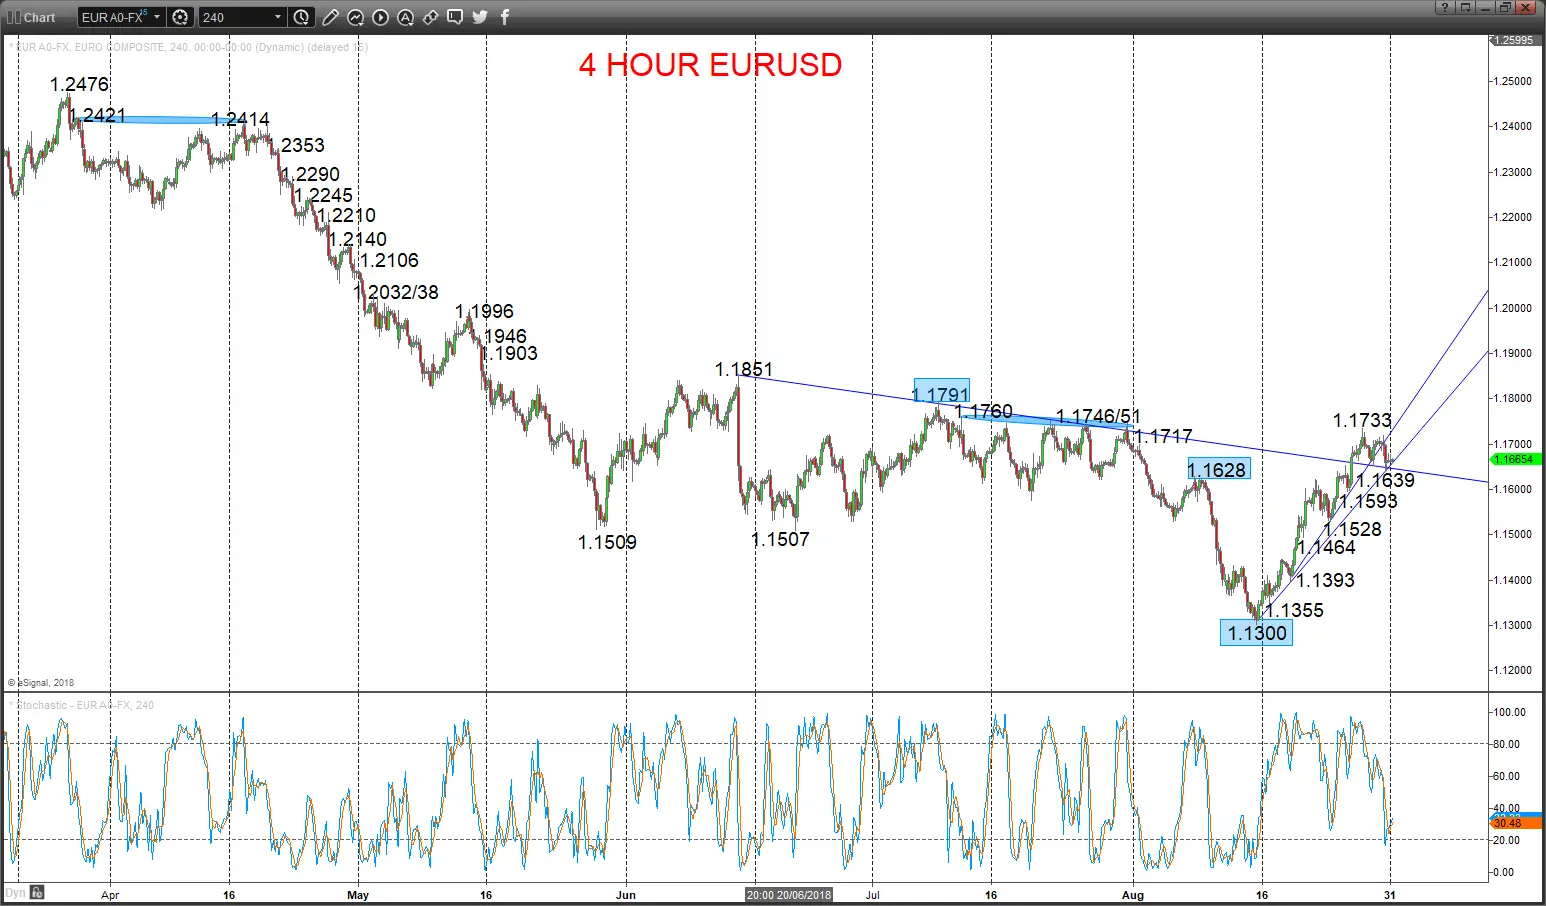Screen dimensions: 1546x906
Task: Open the studies chart icon menu
Action: click(x=355, y=17)
